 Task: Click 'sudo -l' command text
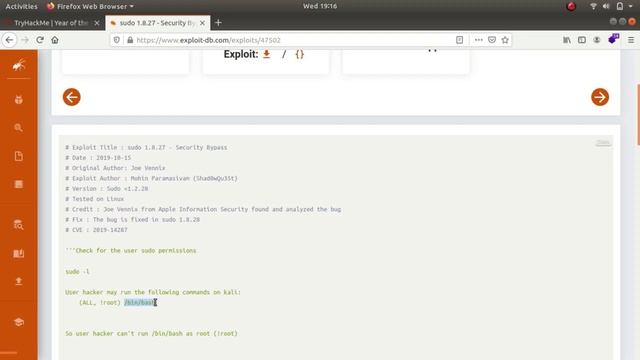[77, 271]
